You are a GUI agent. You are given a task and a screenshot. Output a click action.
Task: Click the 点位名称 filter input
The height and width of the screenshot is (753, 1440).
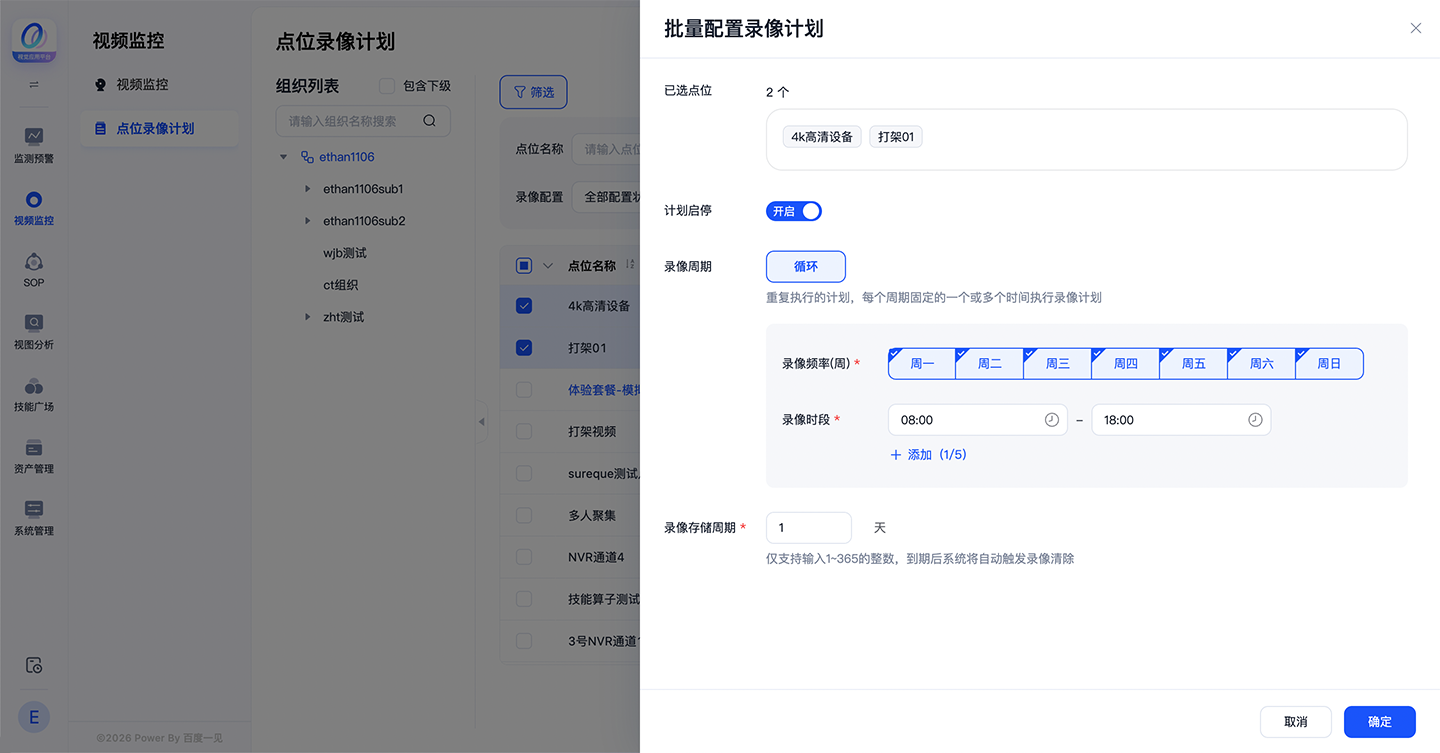click(x=606, y=149)
